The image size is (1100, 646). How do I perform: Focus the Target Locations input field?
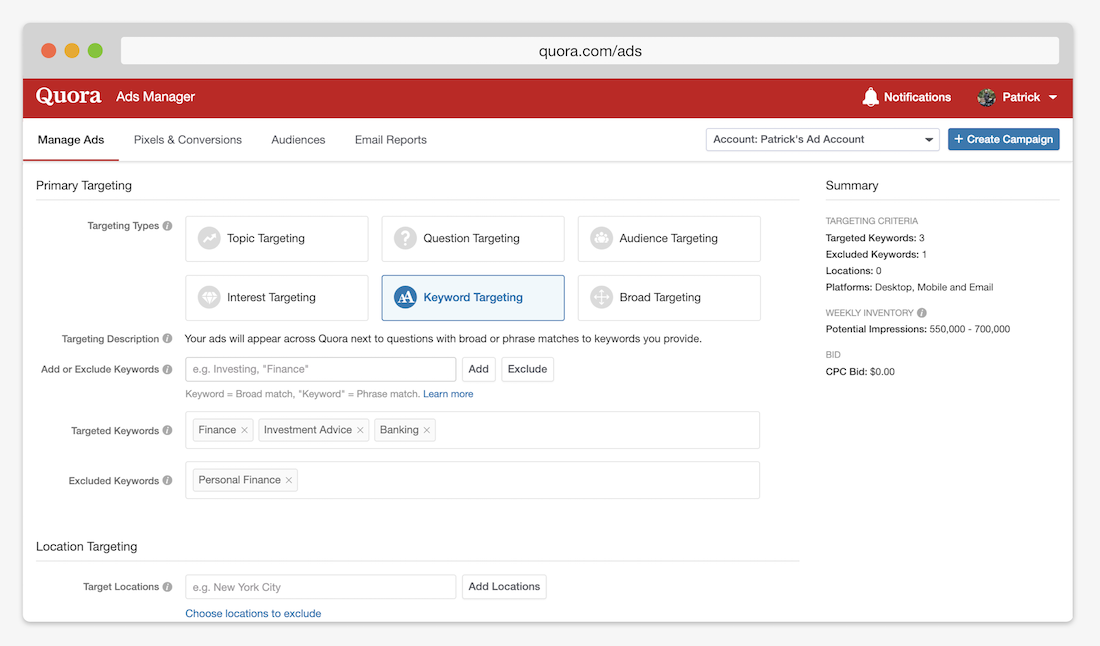coord(320,587)
